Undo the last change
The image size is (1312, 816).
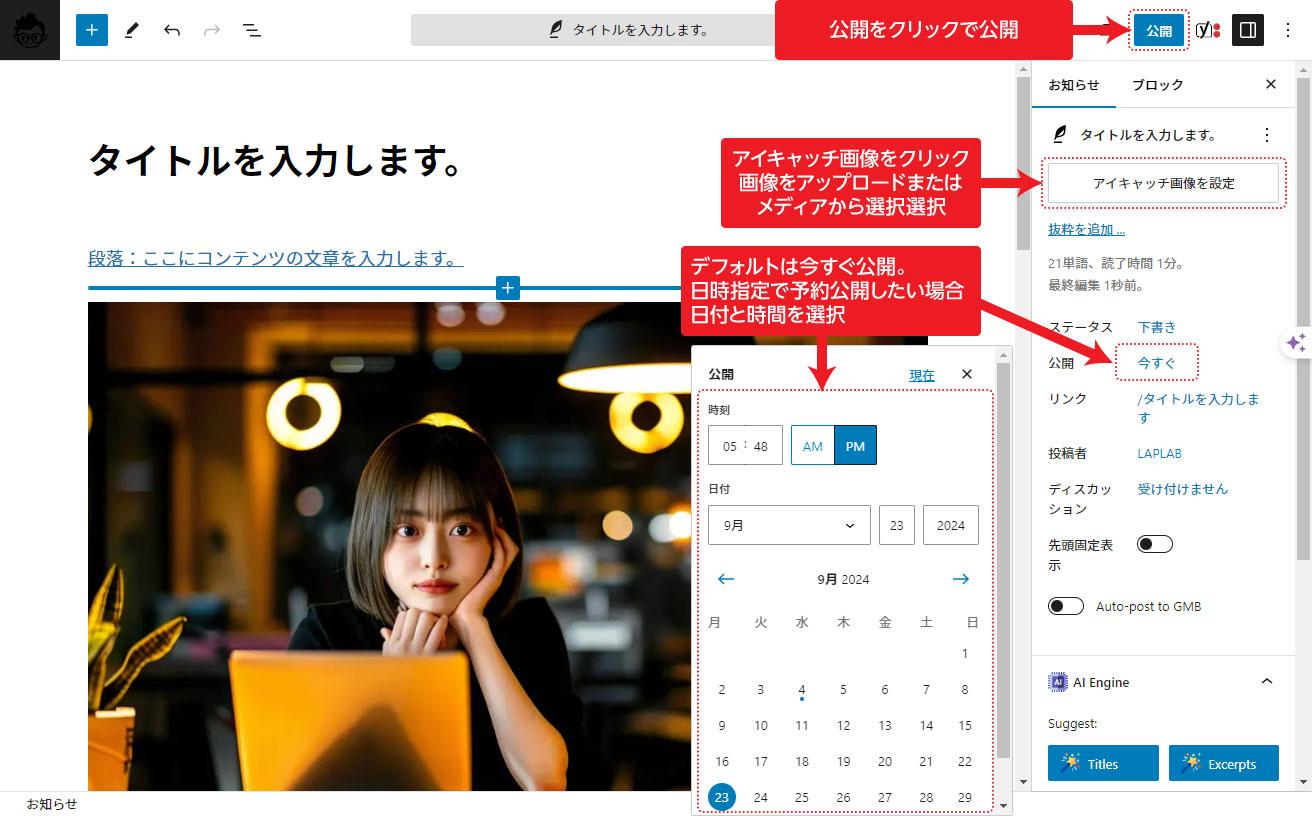click(x=172, y=30)
